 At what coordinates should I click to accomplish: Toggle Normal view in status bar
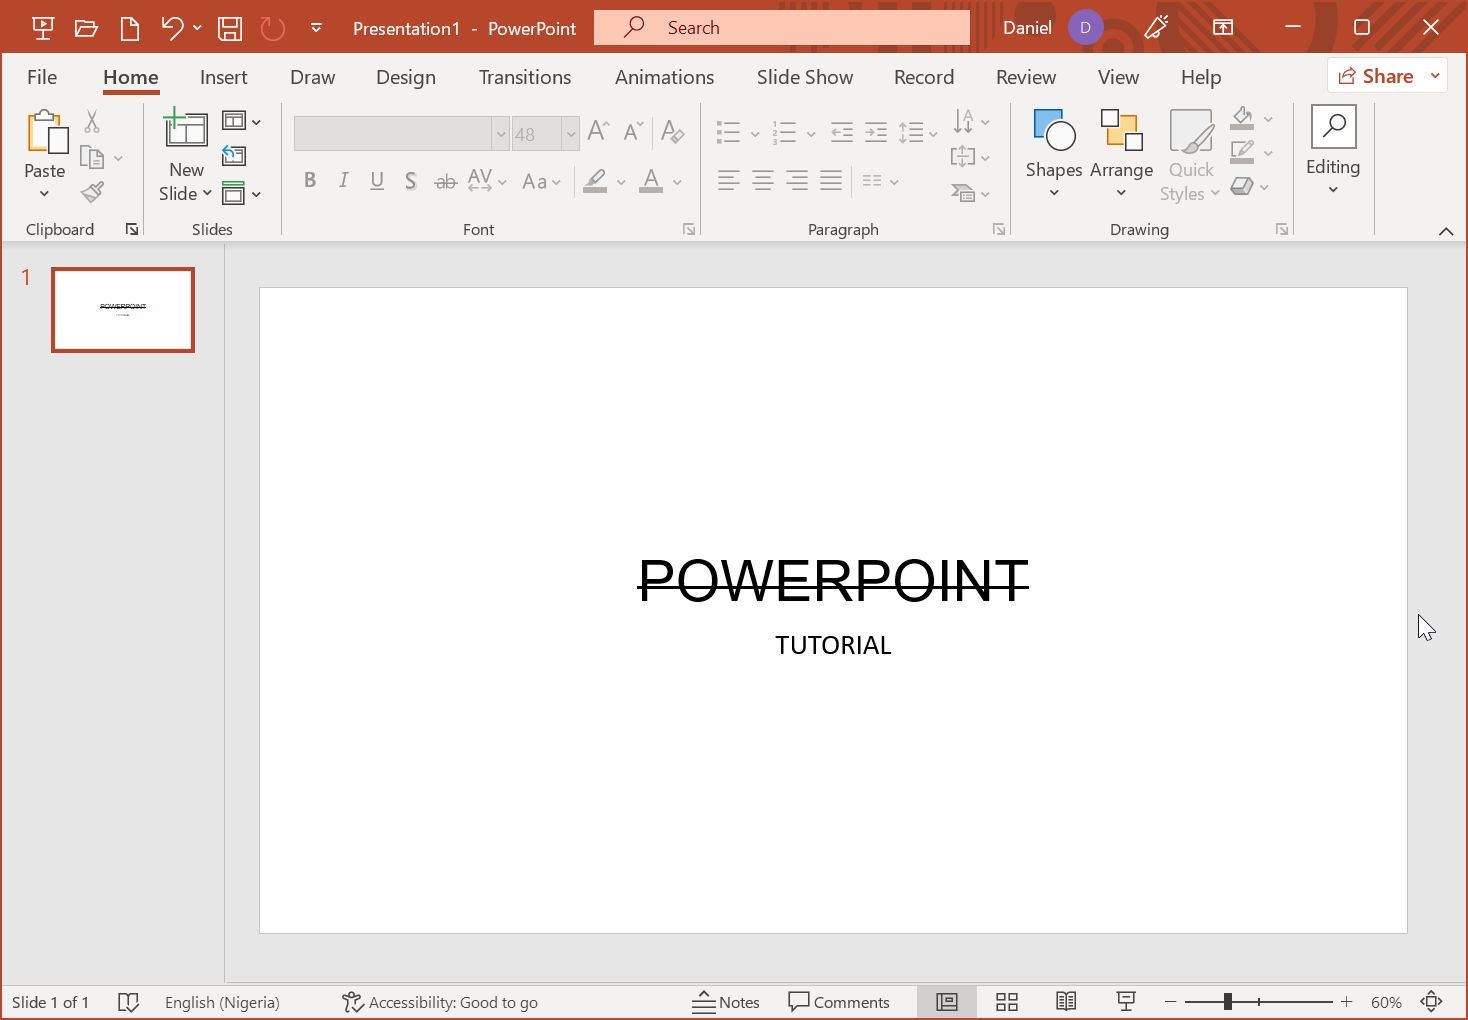tap(947, 1002)
